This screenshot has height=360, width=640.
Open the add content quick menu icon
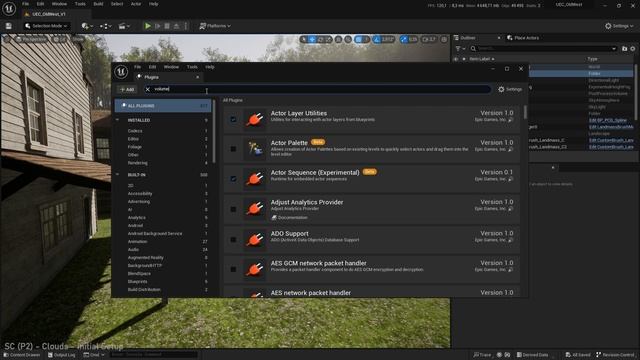tap(87, 26)
